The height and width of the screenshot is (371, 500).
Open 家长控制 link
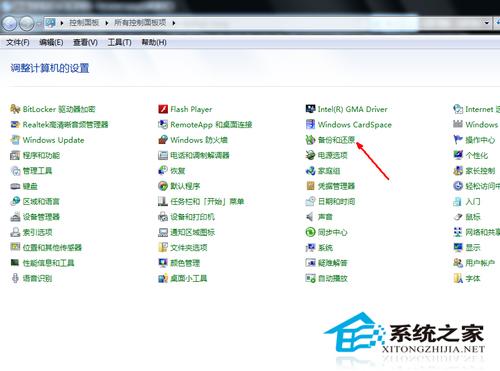(480, 171)
